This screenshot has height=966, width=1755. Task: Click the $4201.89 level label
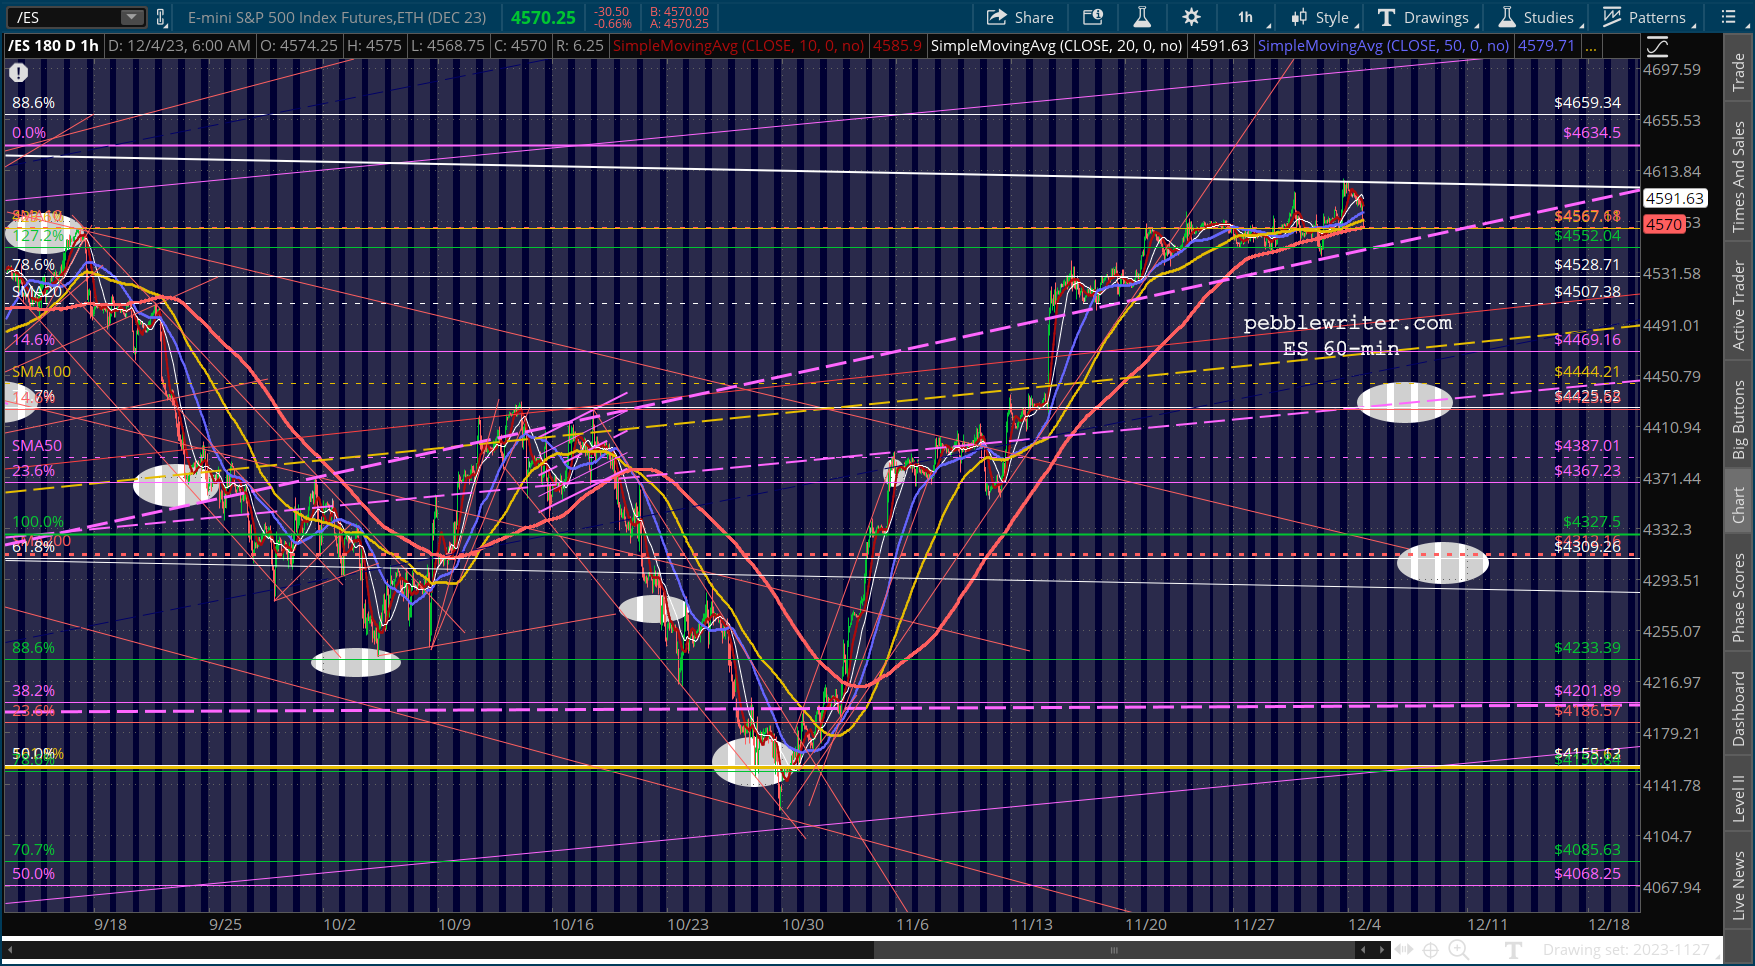(1588, 691)
